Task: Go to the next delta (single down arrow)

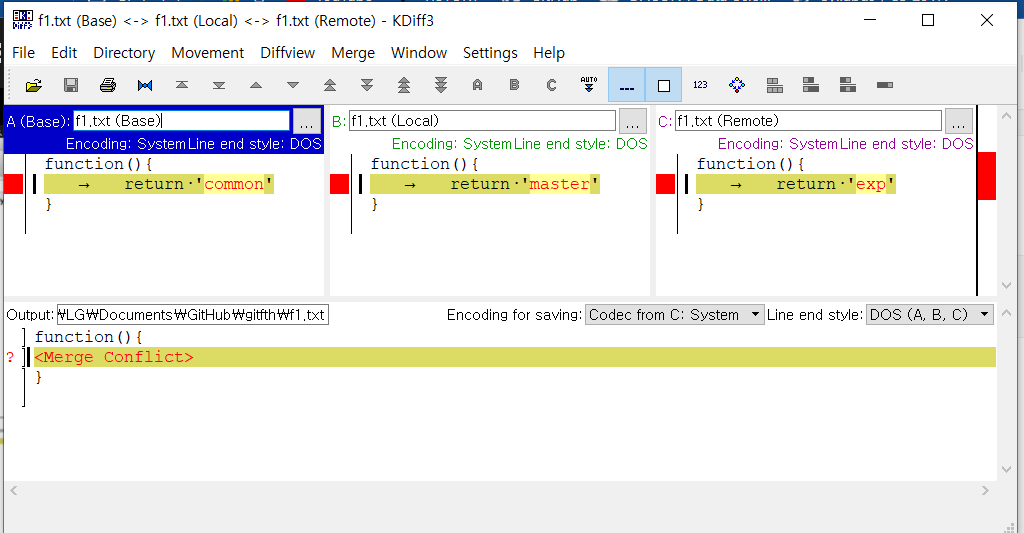Action: (x=293, y=85)
